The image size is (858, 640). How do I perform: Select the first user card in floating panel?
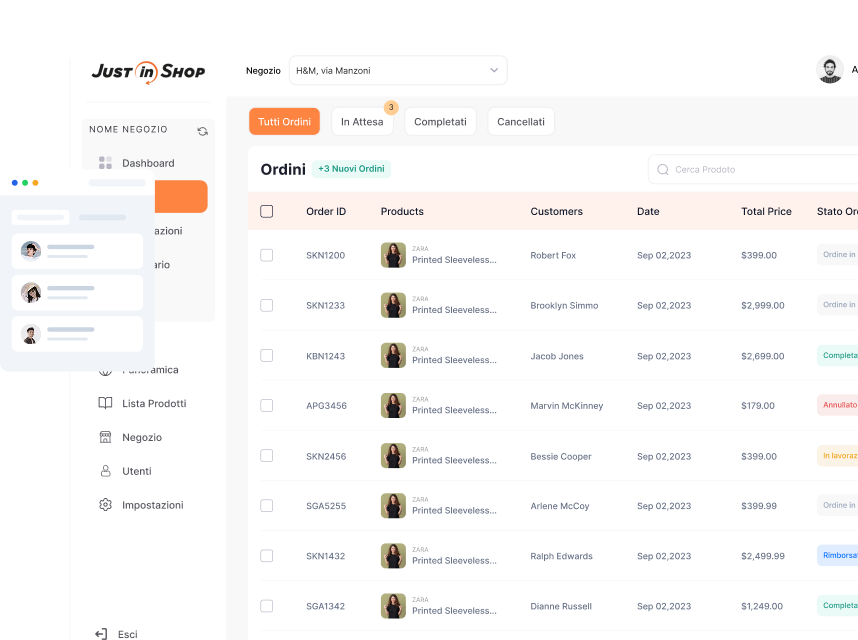(77, 251)
